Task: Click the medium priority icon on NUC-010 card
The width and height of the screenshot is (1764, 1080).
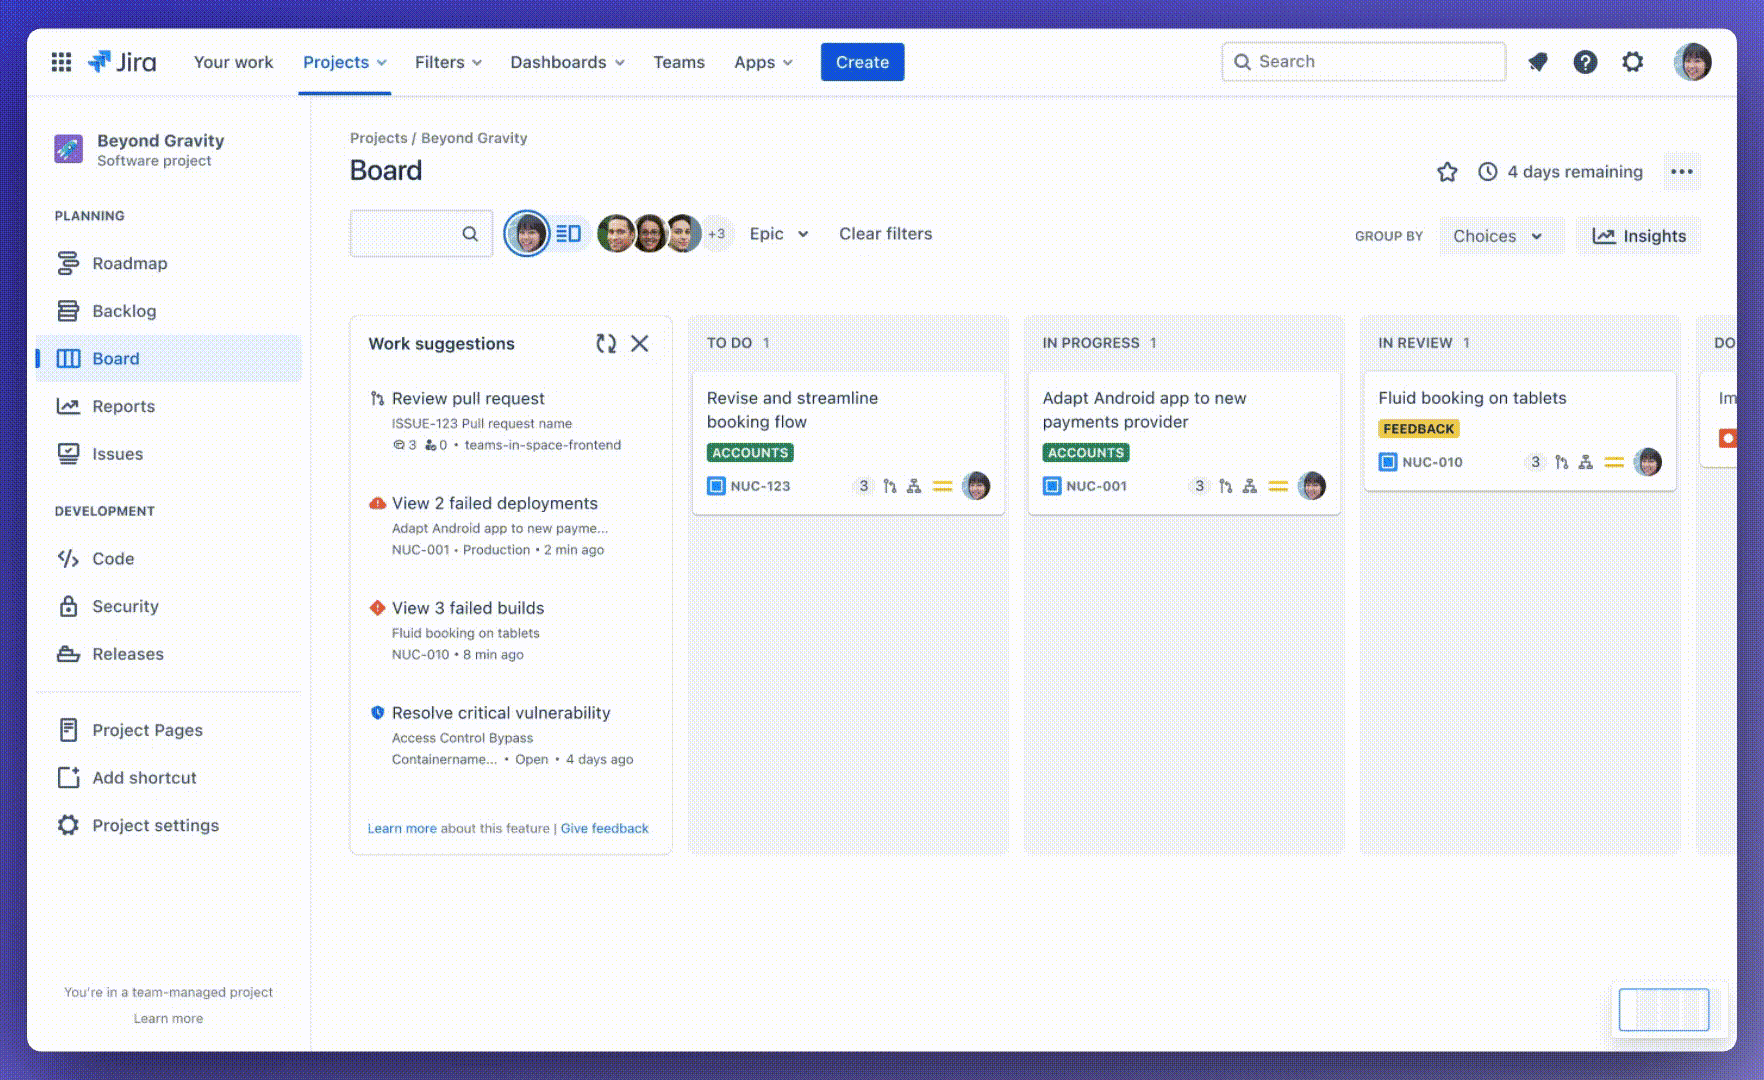Action: [x=1614, y=462]
